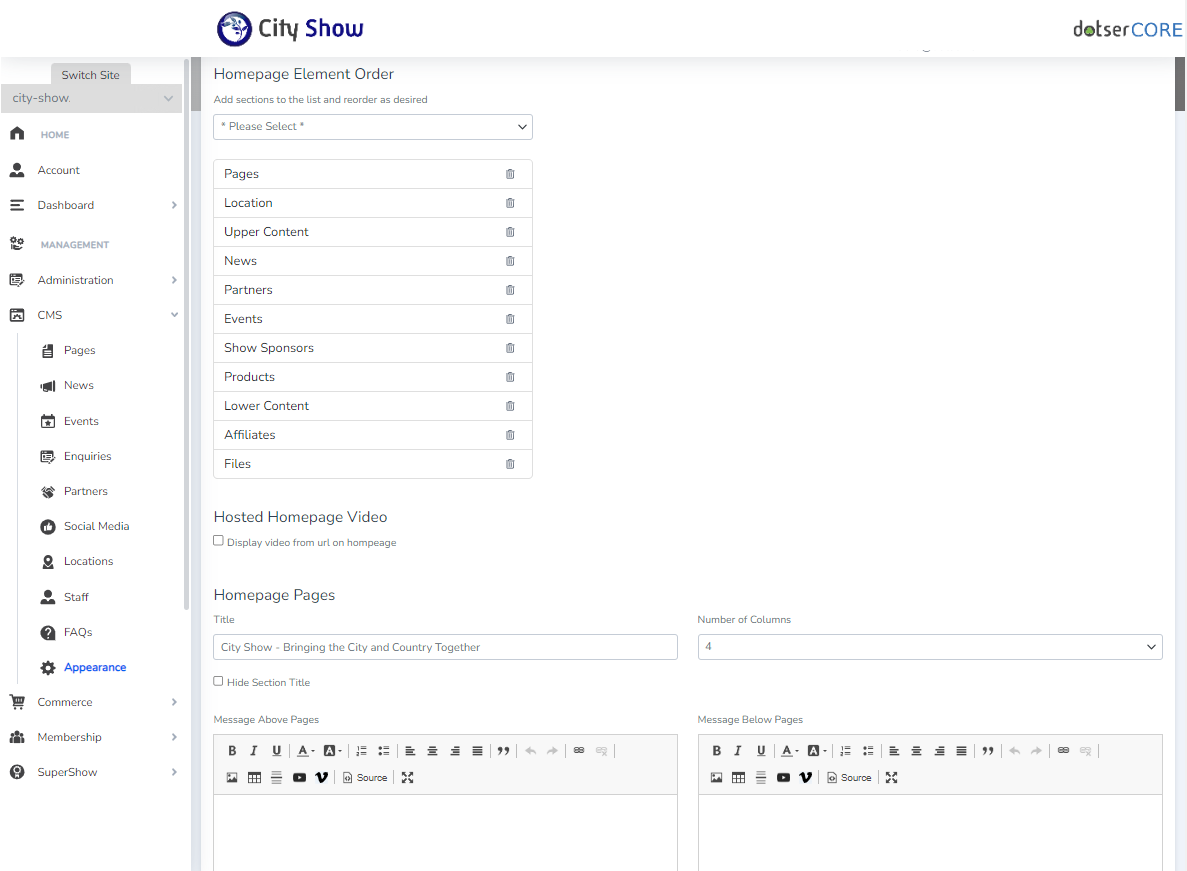The height and width of the screenshot is (871, 1187).
Task: Click the homepage pages Title input field
Action: [445, 647]
